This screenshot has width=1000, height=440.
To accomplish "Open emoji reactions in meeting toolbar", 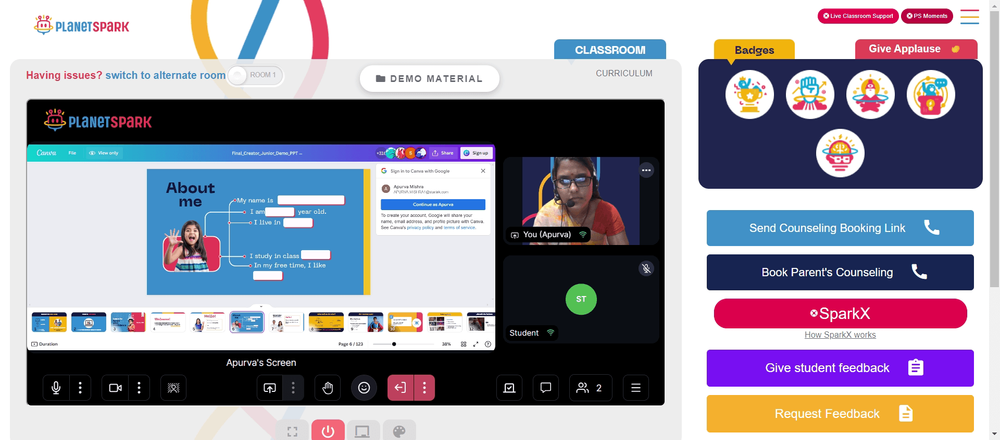I will click(364, 388).
